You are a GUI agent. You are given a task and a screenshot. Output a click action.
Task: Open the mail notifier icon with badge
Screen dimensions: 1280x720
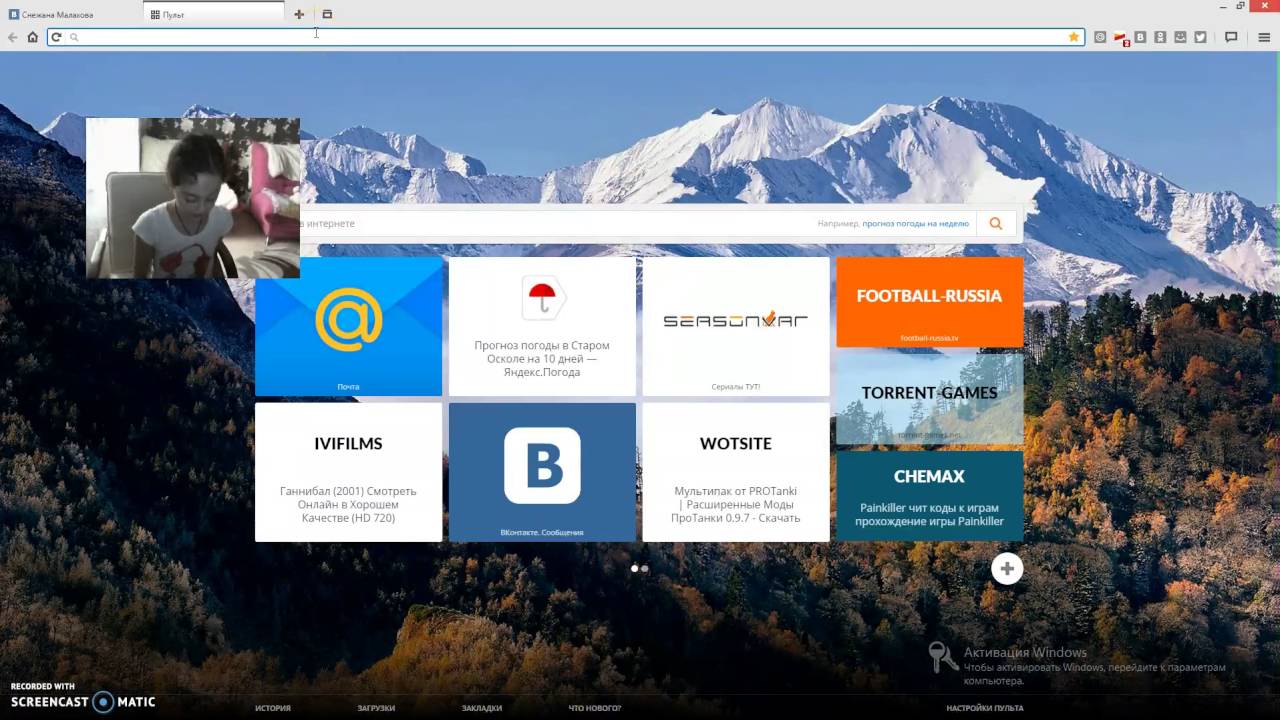1121,38
